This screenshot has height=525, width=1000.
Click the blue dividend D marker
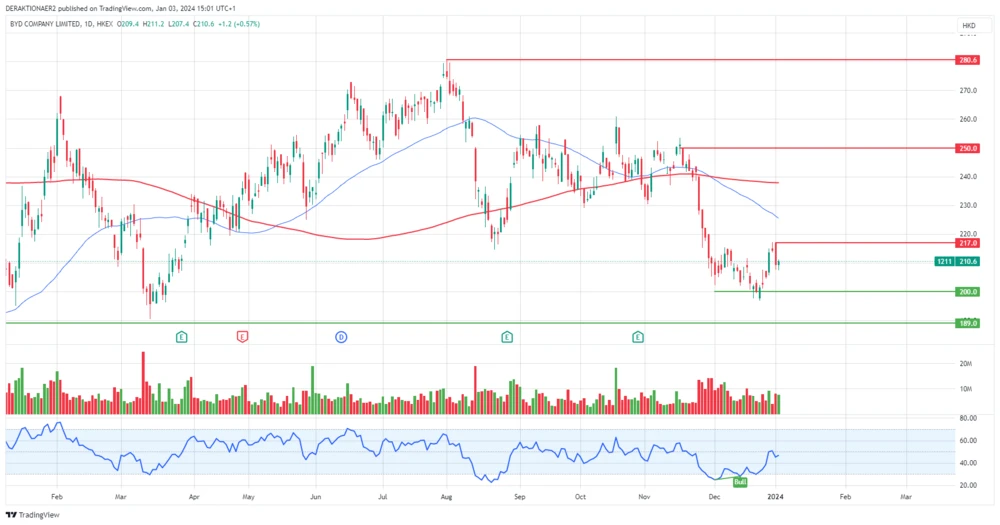[341, 337]
